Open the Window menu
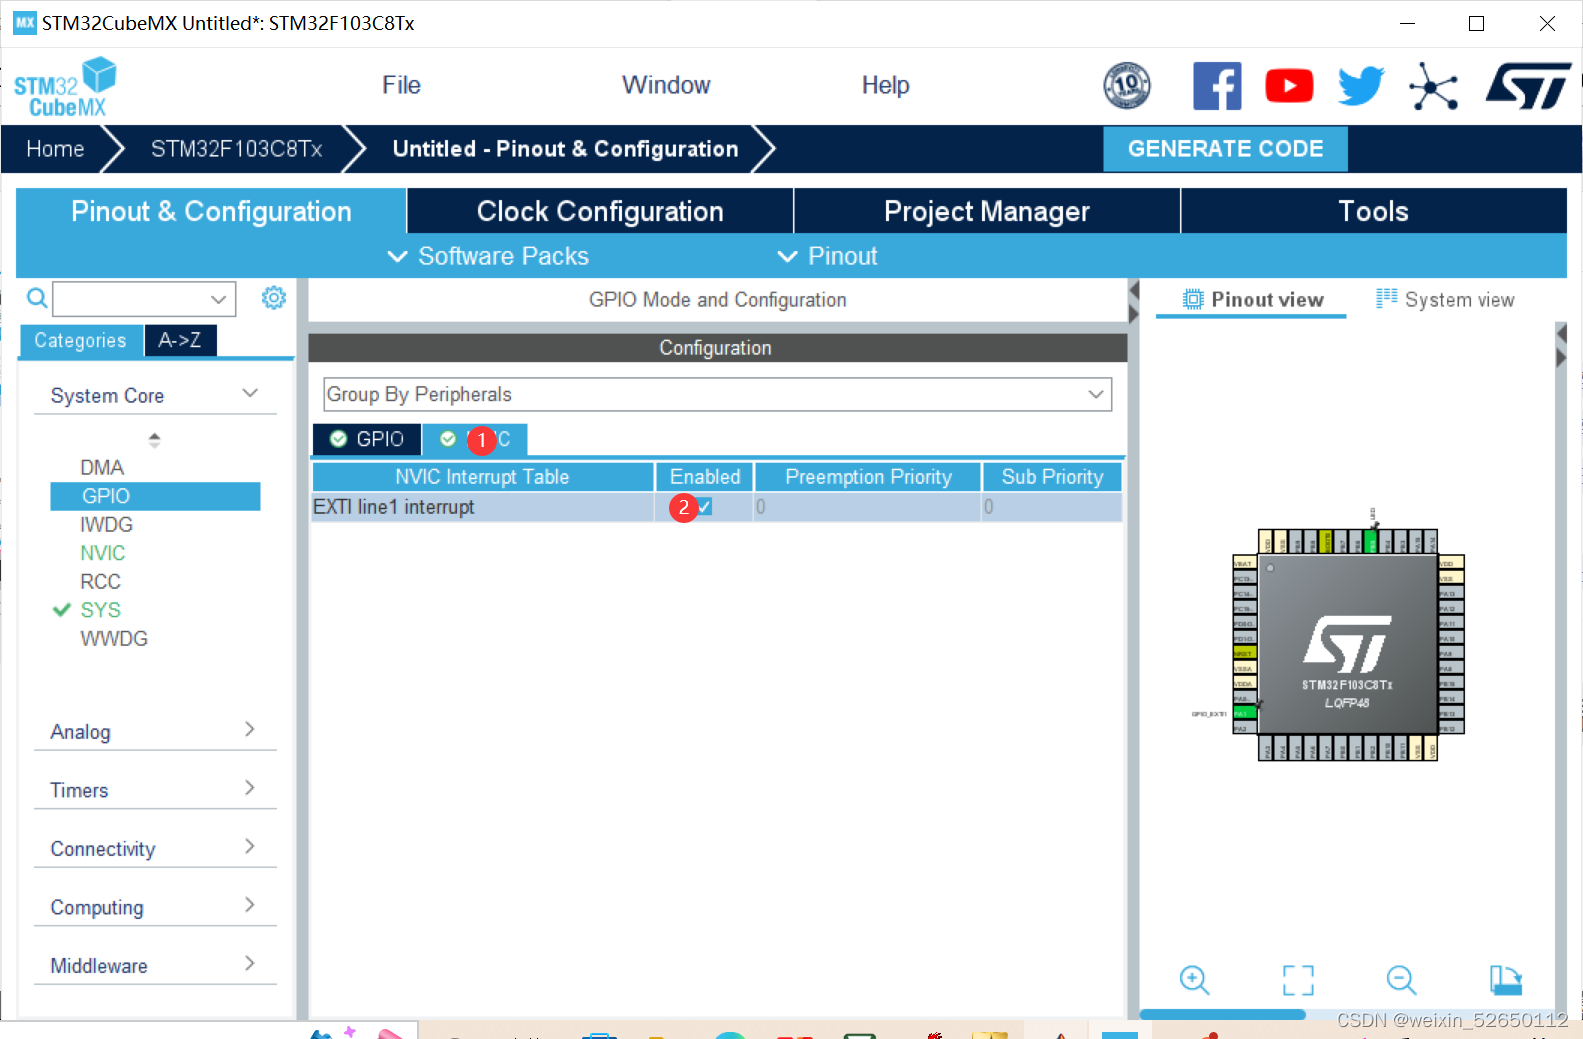 pos(666,85)
